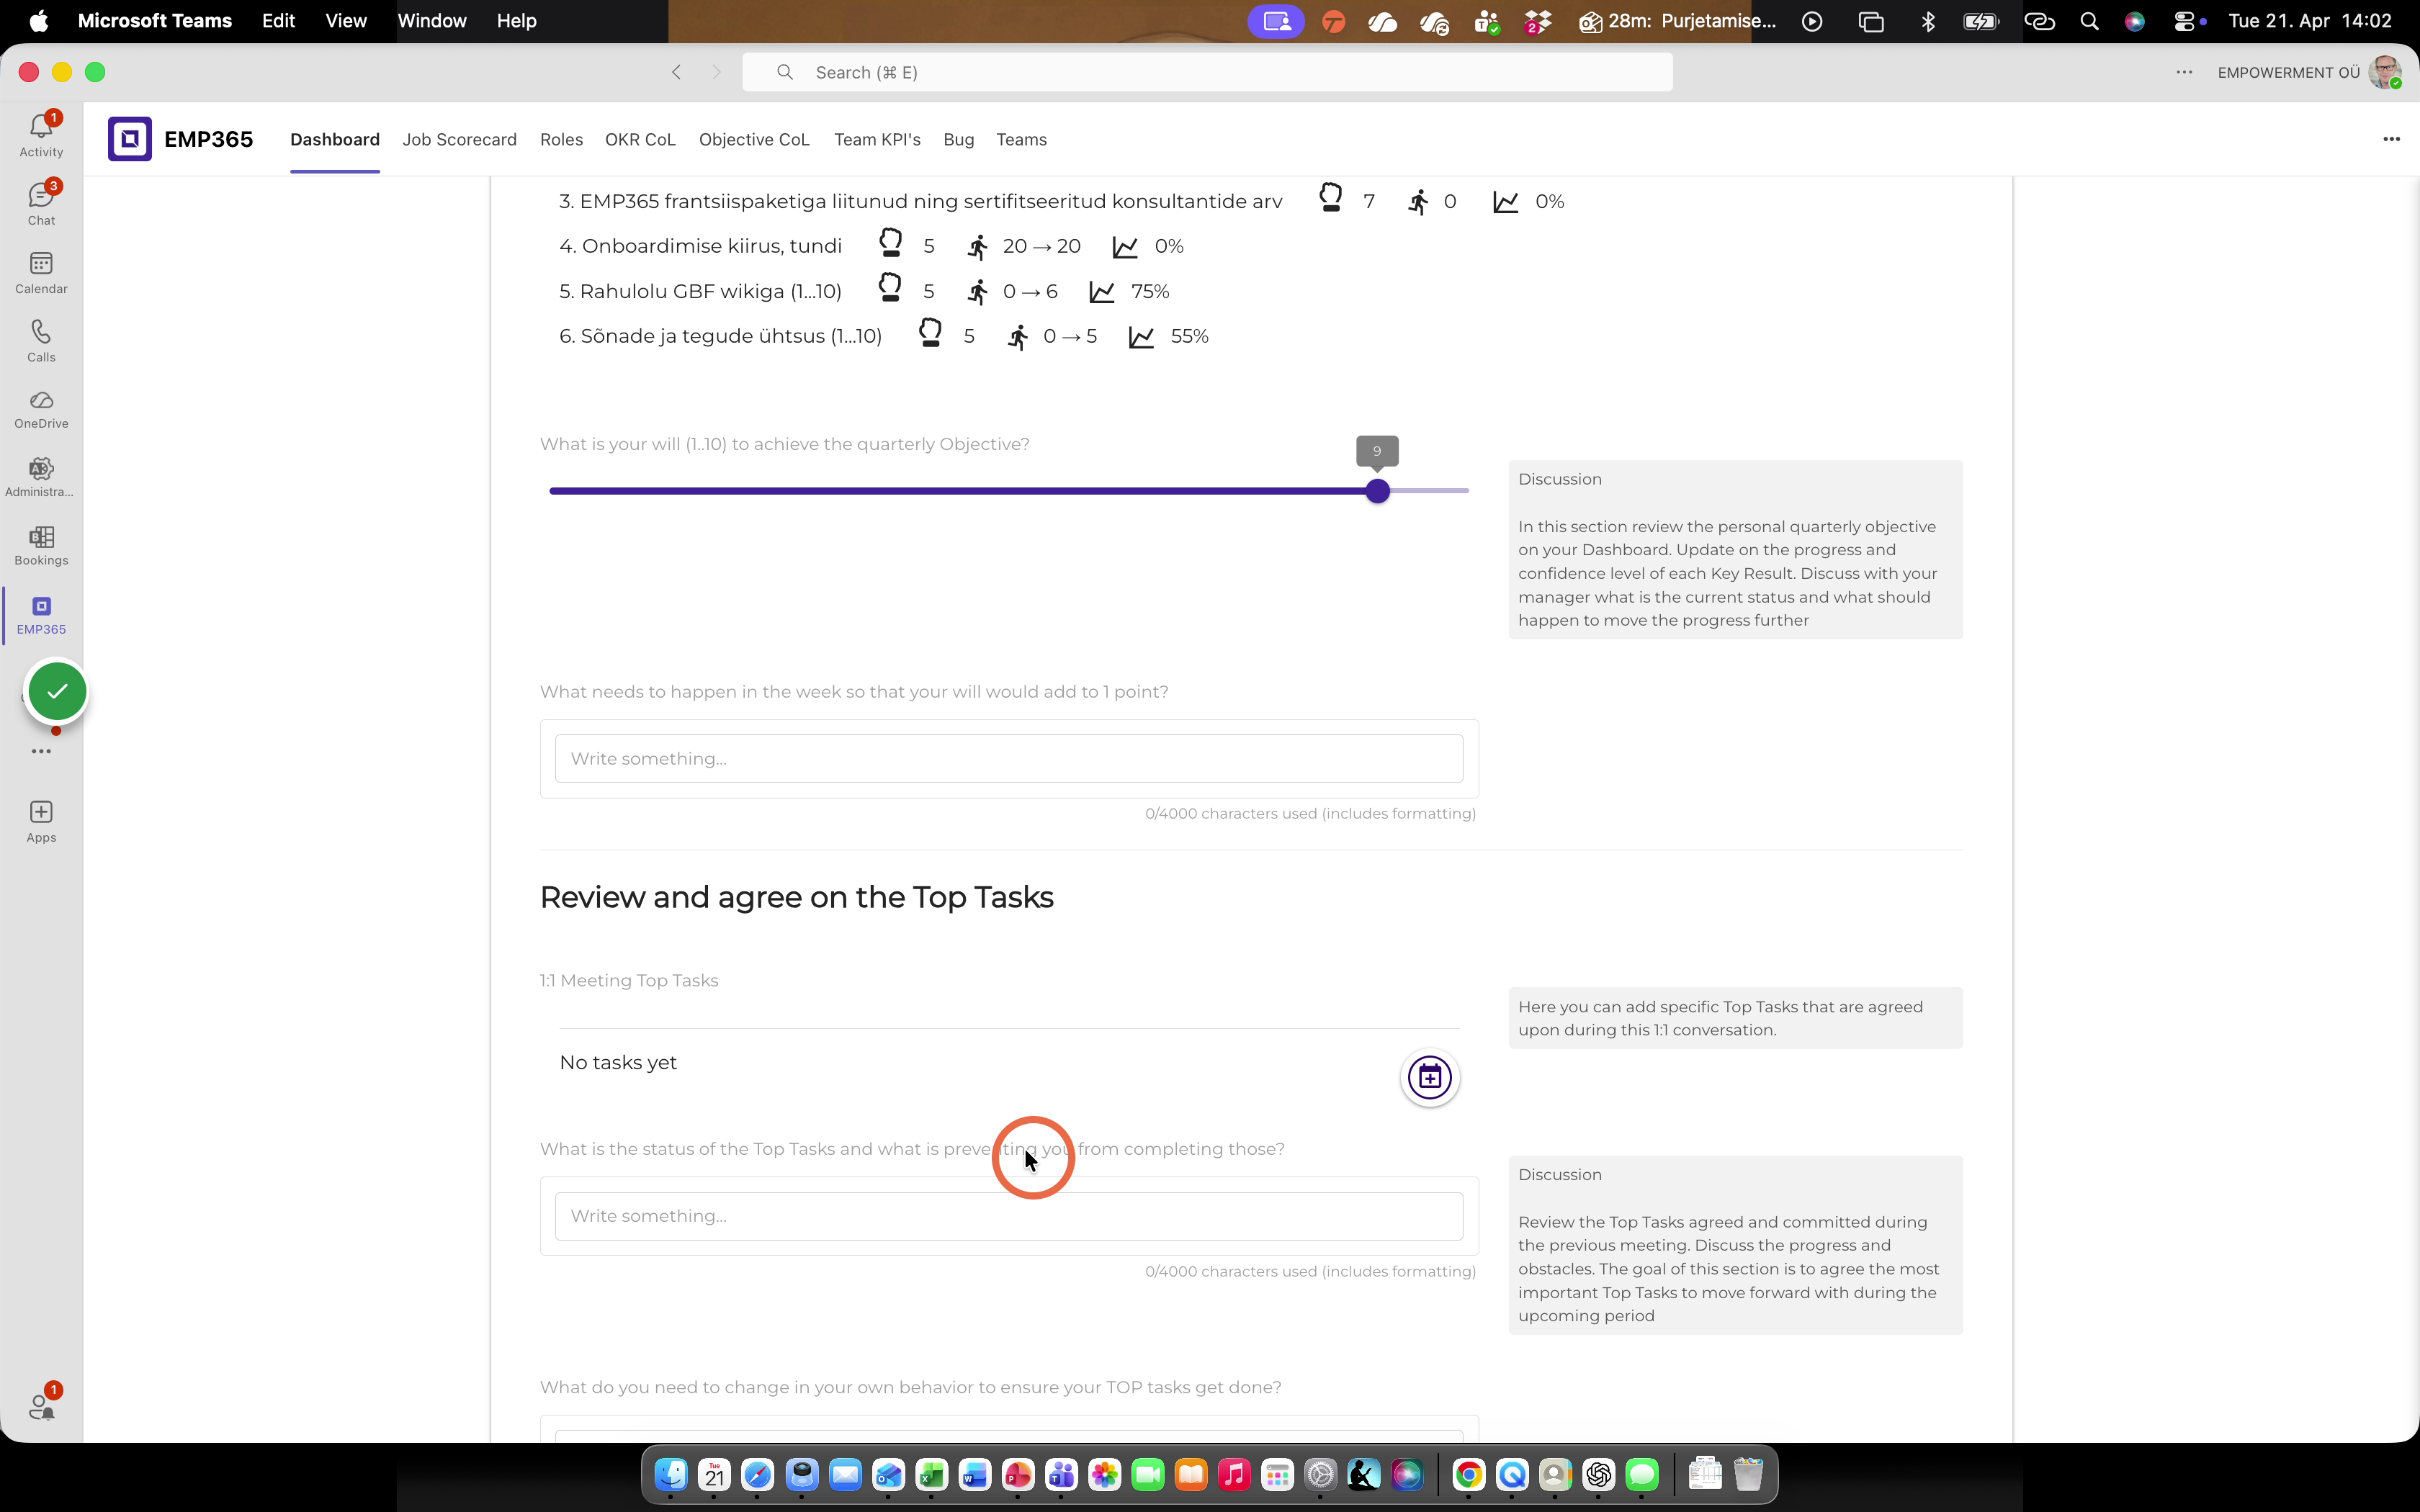
Task: Select the EMP365 app in sidebar
Action: pos(41,614)
